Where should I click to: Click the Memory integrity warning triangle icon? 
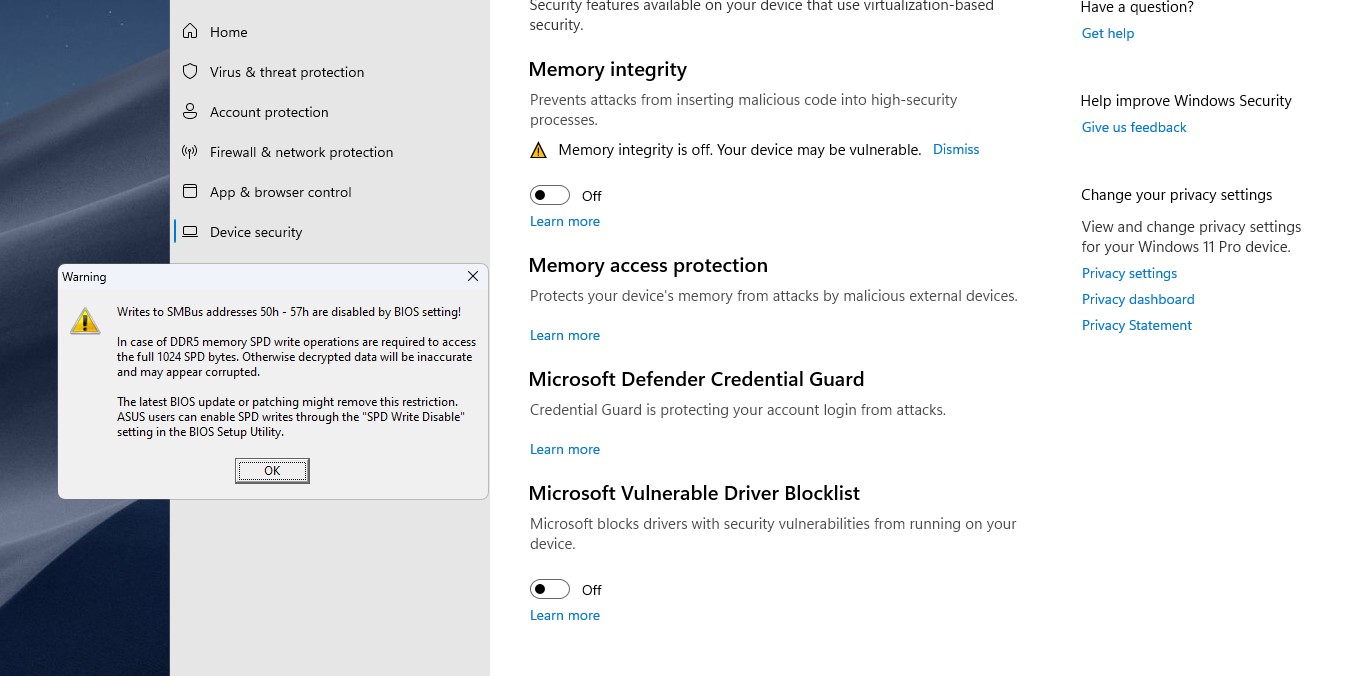tap(539, 151)
